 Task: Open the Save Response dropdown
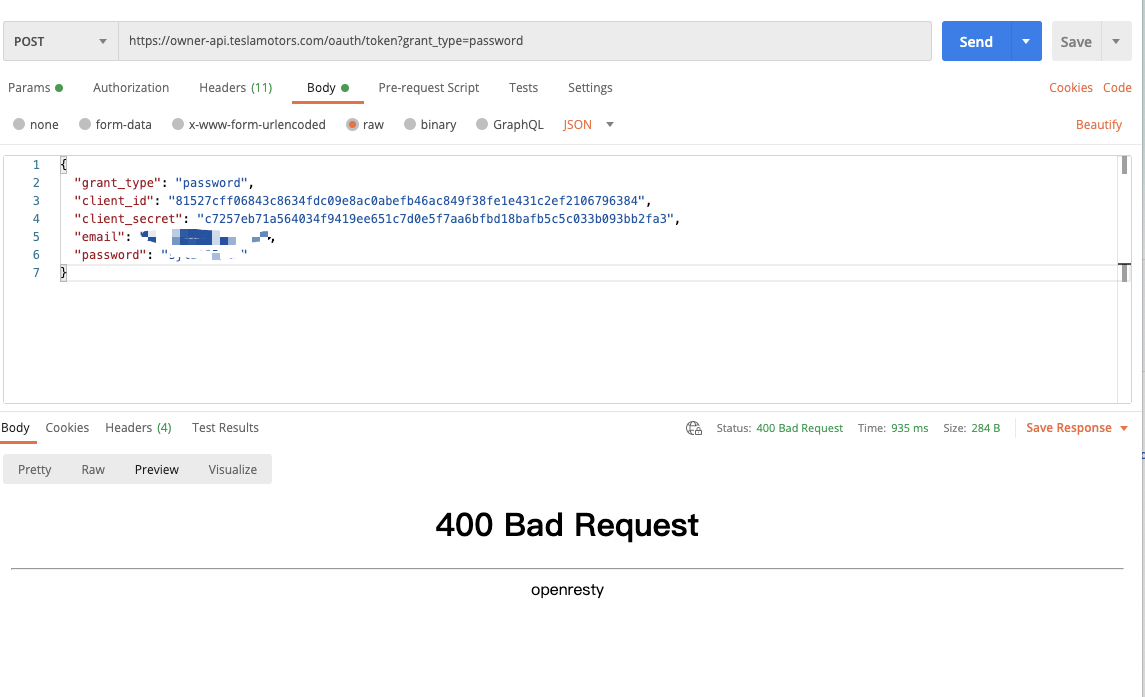(x=1075, y=427)
